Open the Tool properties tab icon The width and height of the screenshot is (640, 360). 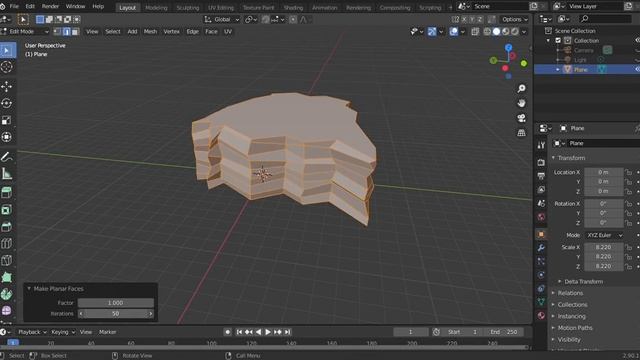coord(541,145)
